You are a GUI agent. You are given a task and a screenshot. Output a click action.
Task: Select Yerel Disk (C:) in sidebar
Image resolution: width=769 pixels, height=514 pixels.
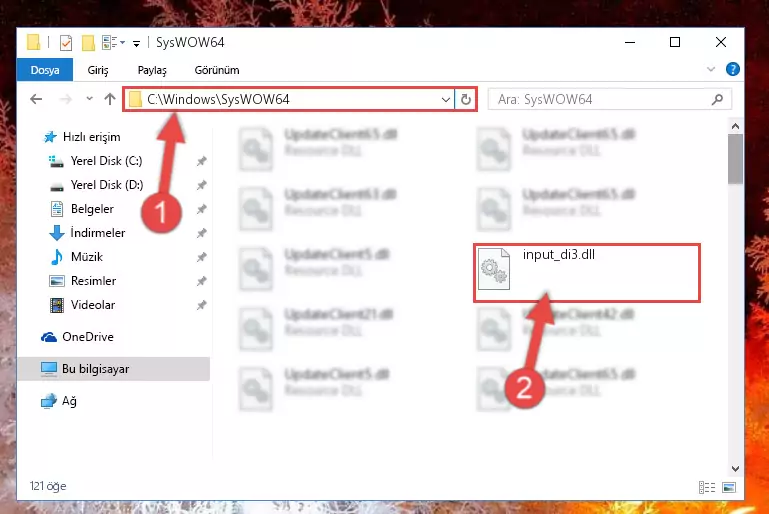106,161
